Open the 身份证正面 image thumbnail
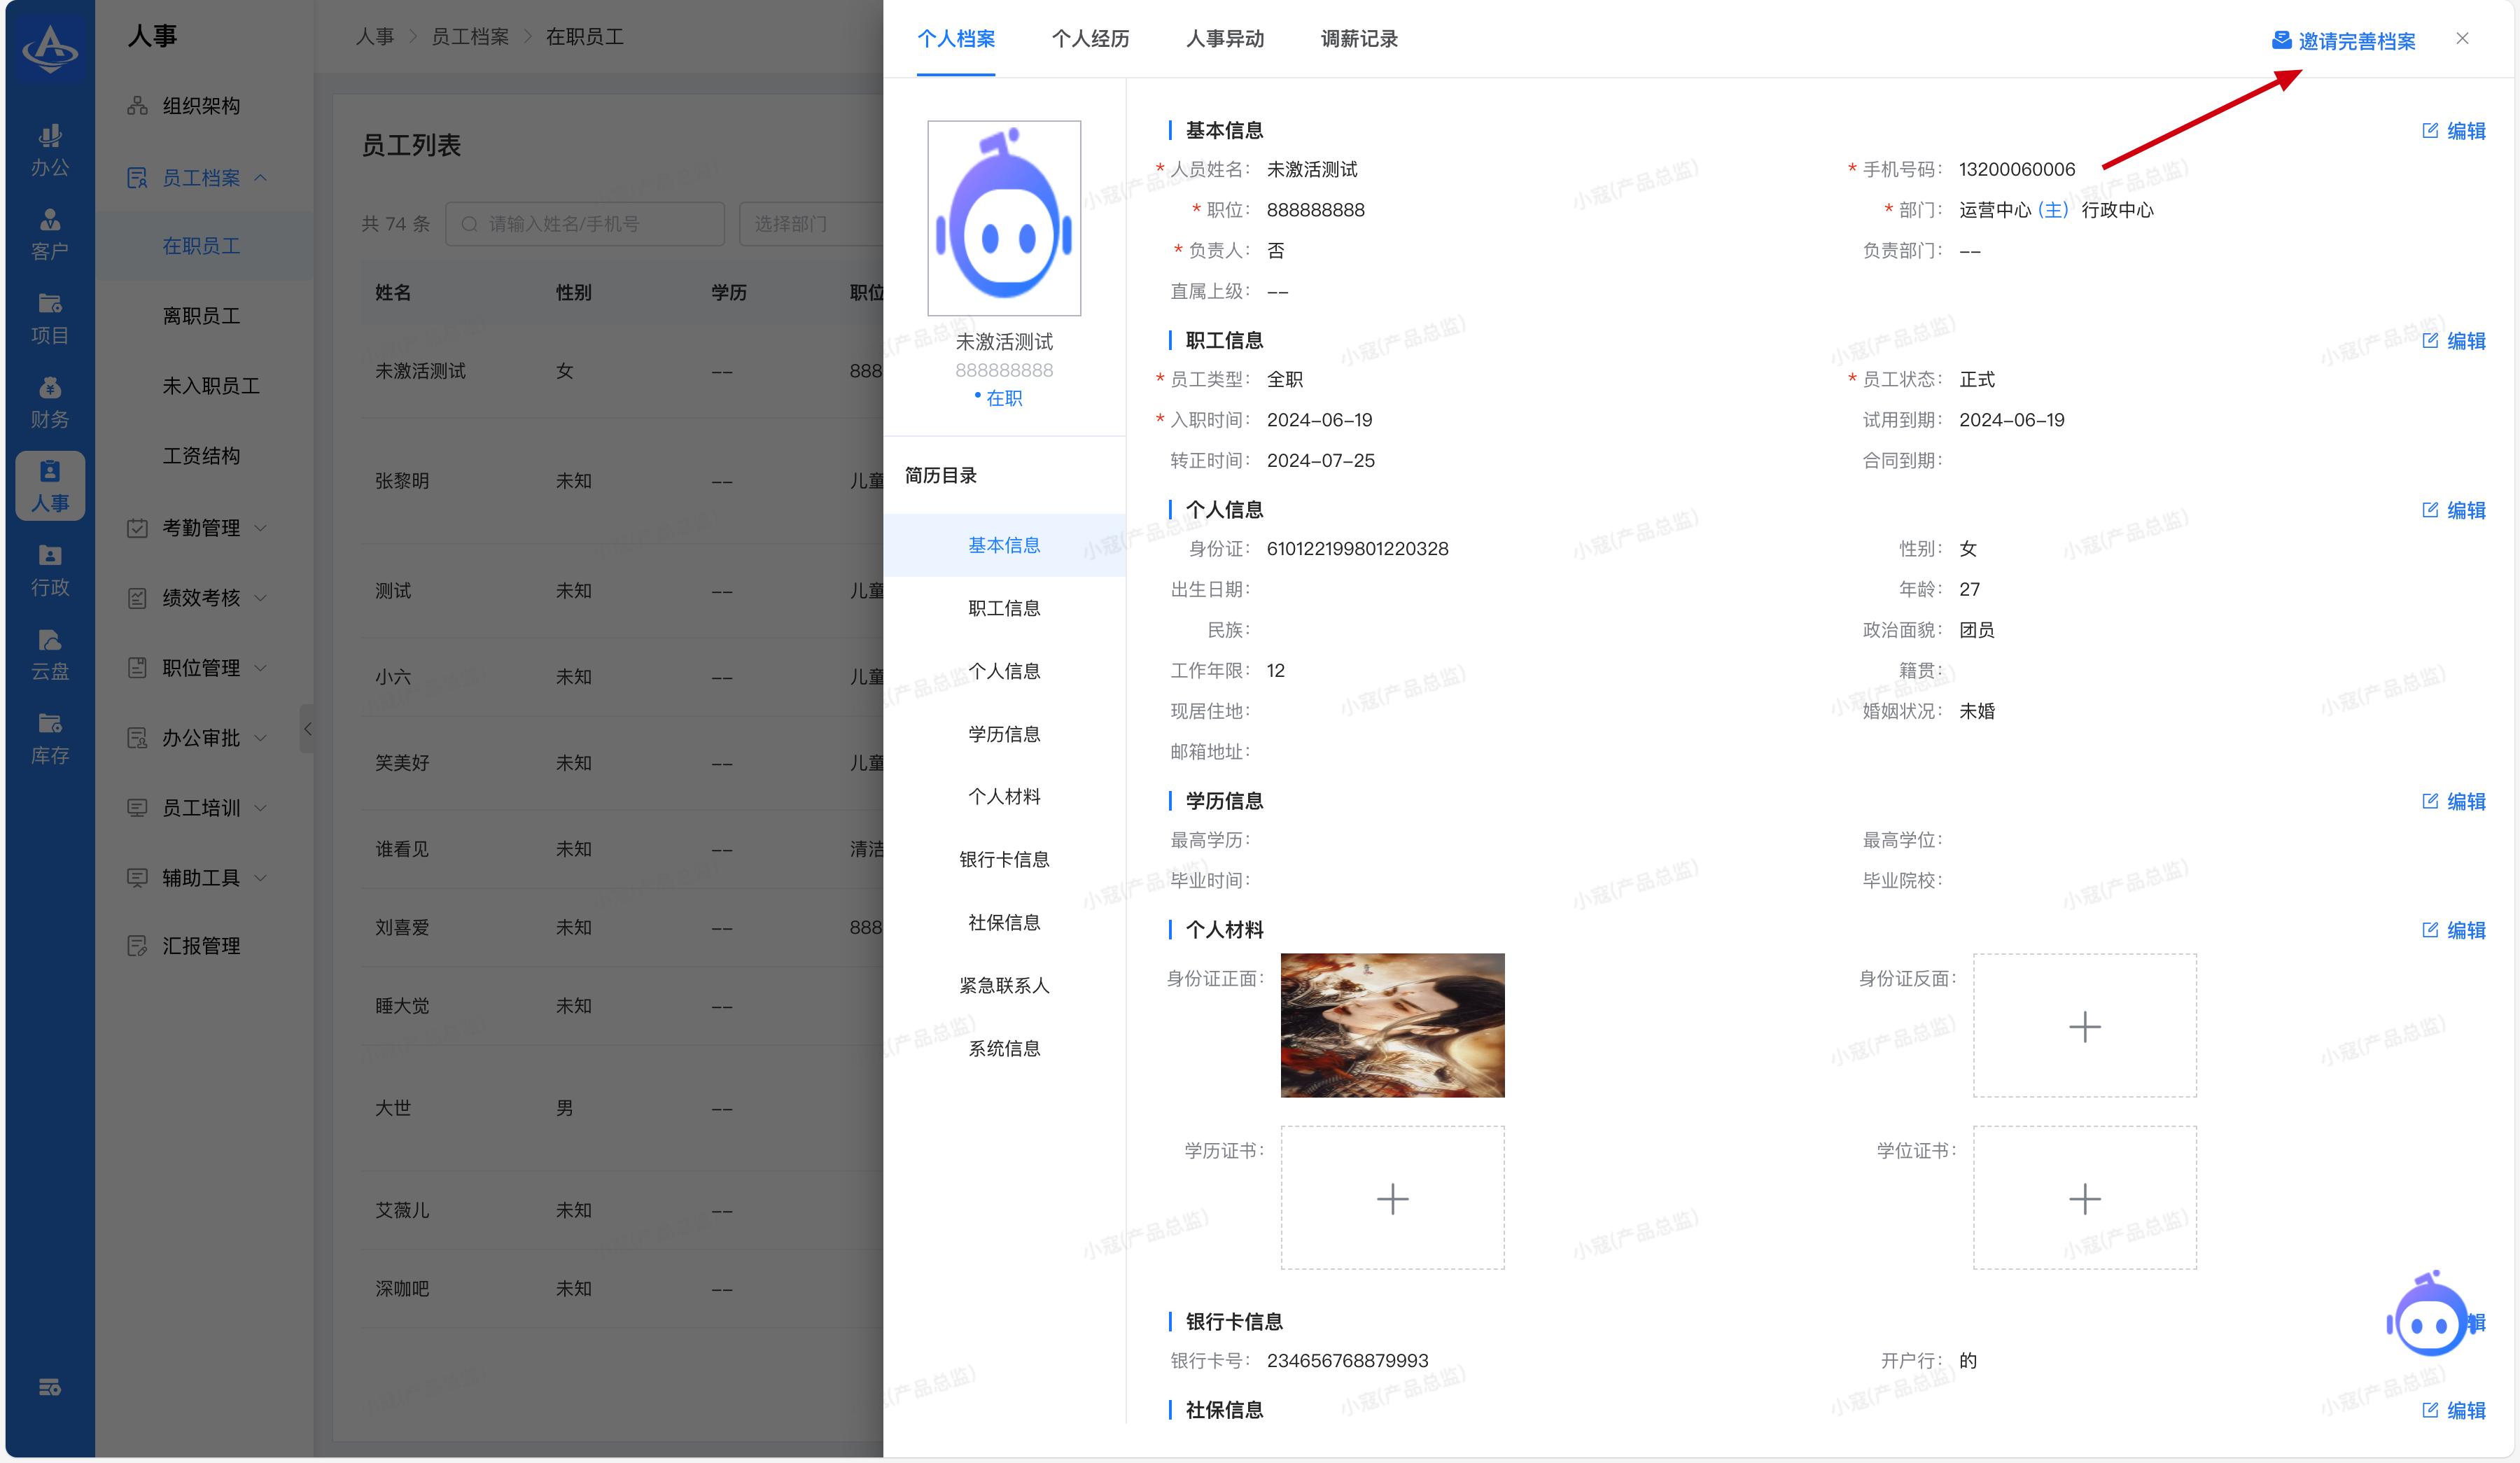Image resolution: width=2520 pixels, height=1463 pixels. tap(1392, 1025)
